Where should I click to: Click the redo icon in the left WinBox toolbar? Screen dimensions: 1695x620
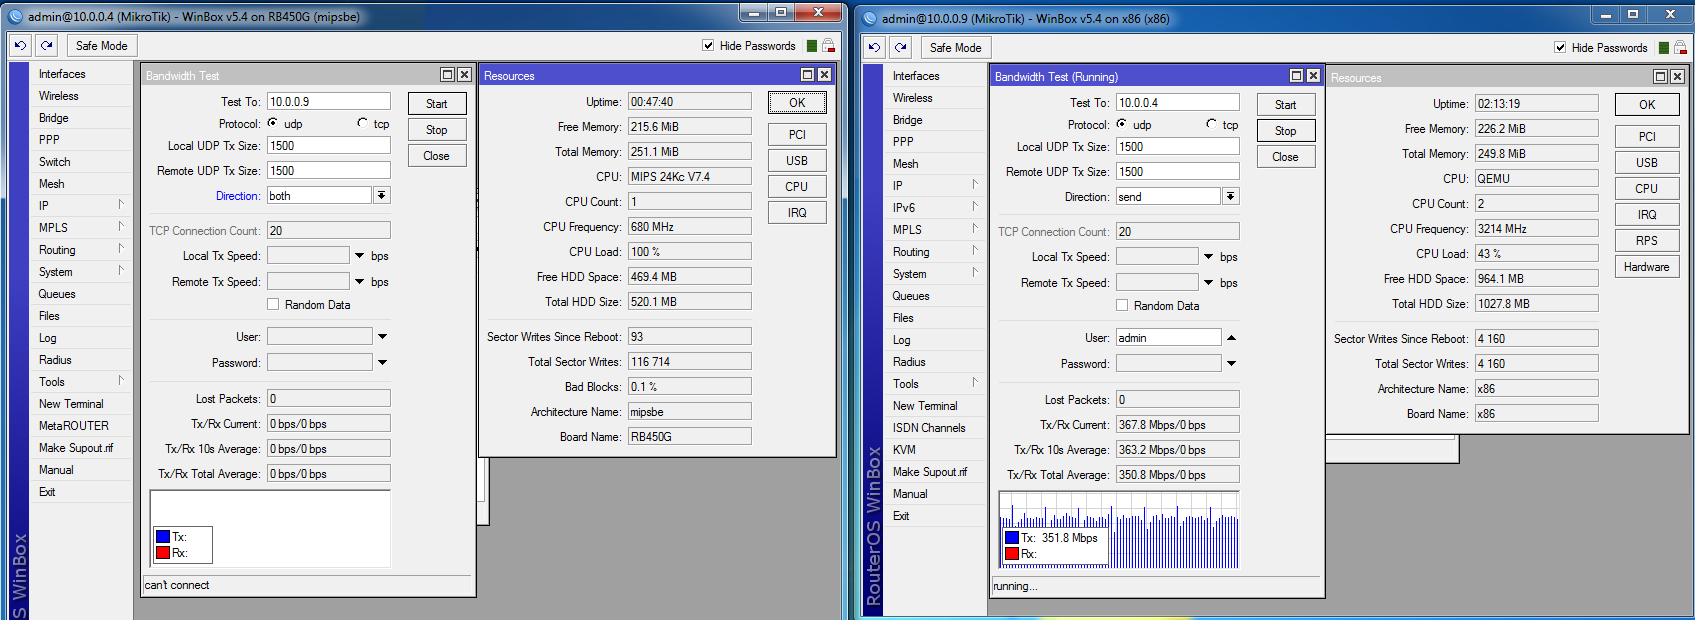47,45
